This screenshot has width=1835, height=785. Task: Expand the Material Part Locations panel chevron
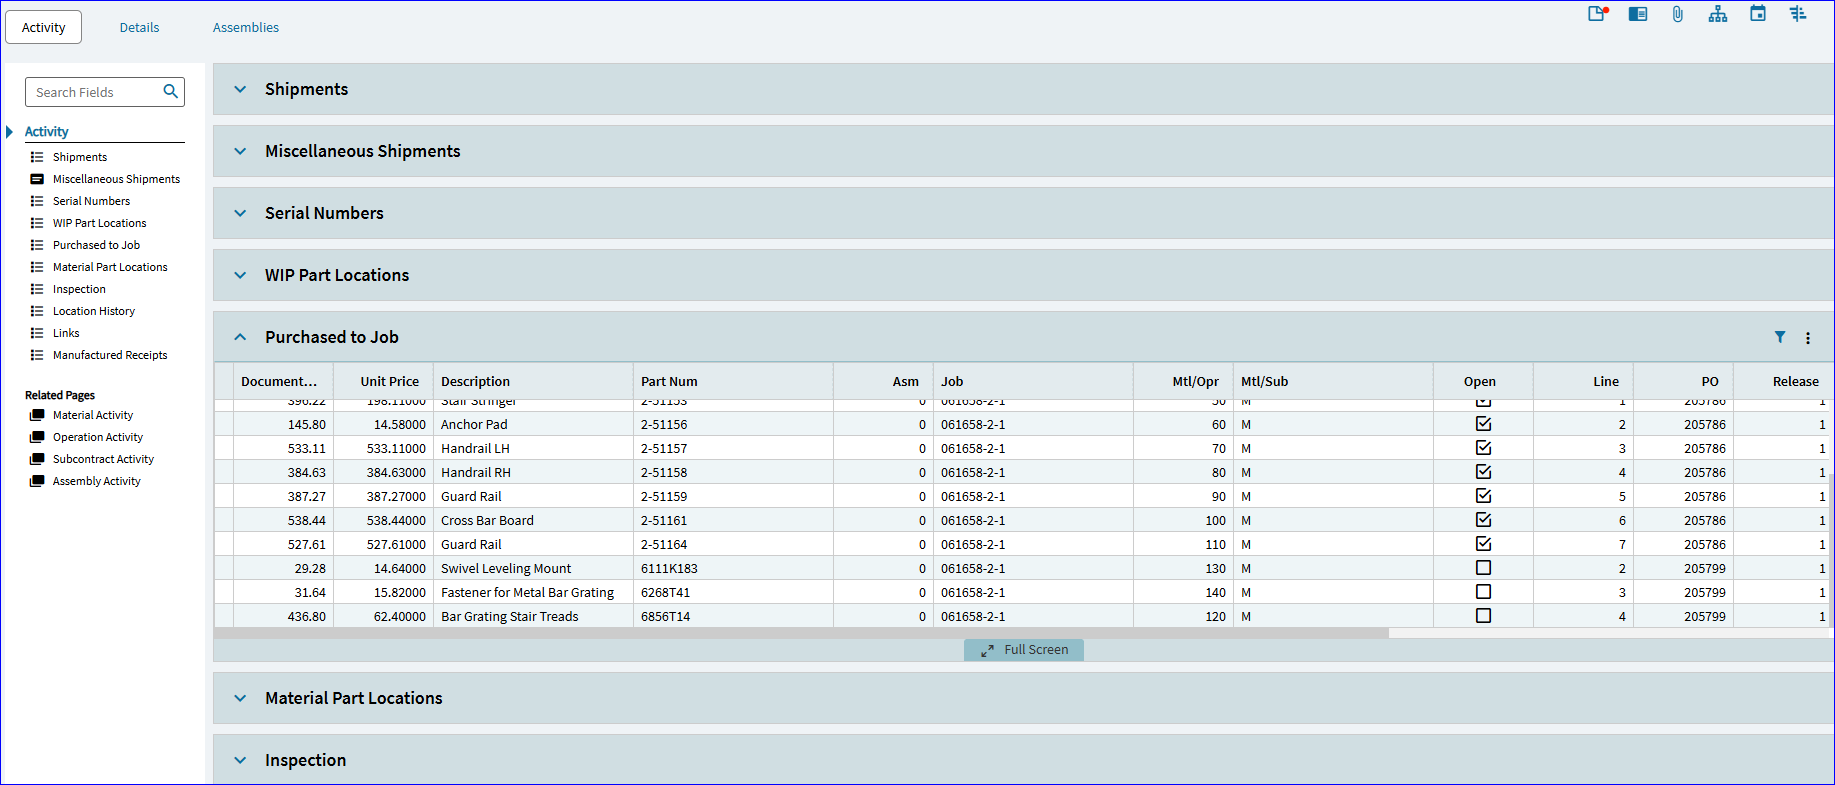point(240,698)
